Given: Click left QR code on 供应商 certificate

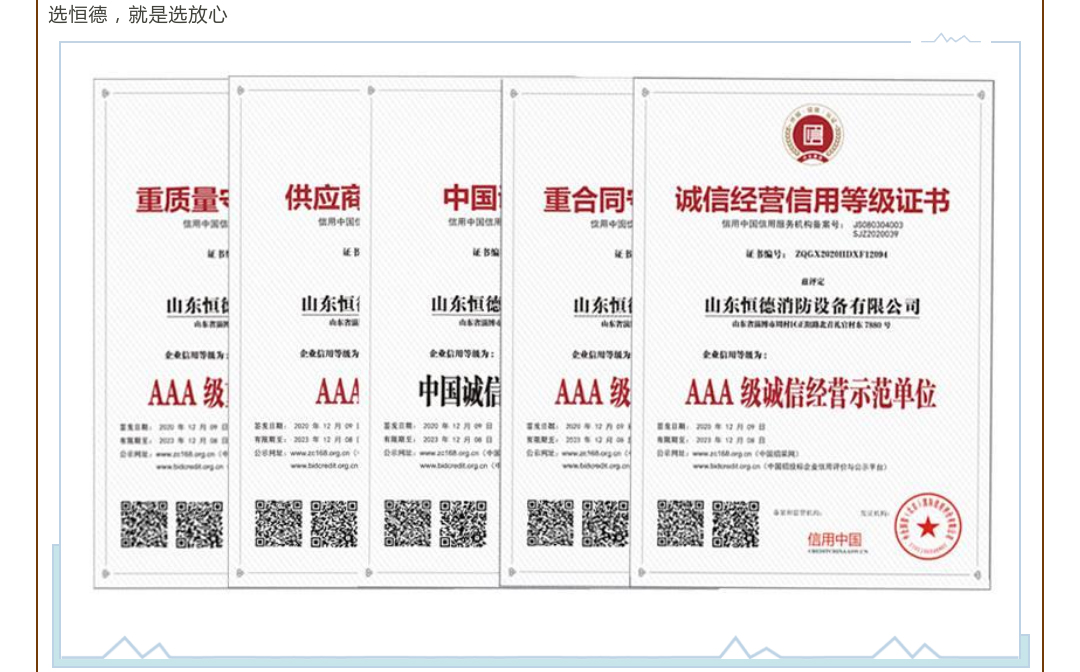Looking at the screenshot, I should (278, 523).
